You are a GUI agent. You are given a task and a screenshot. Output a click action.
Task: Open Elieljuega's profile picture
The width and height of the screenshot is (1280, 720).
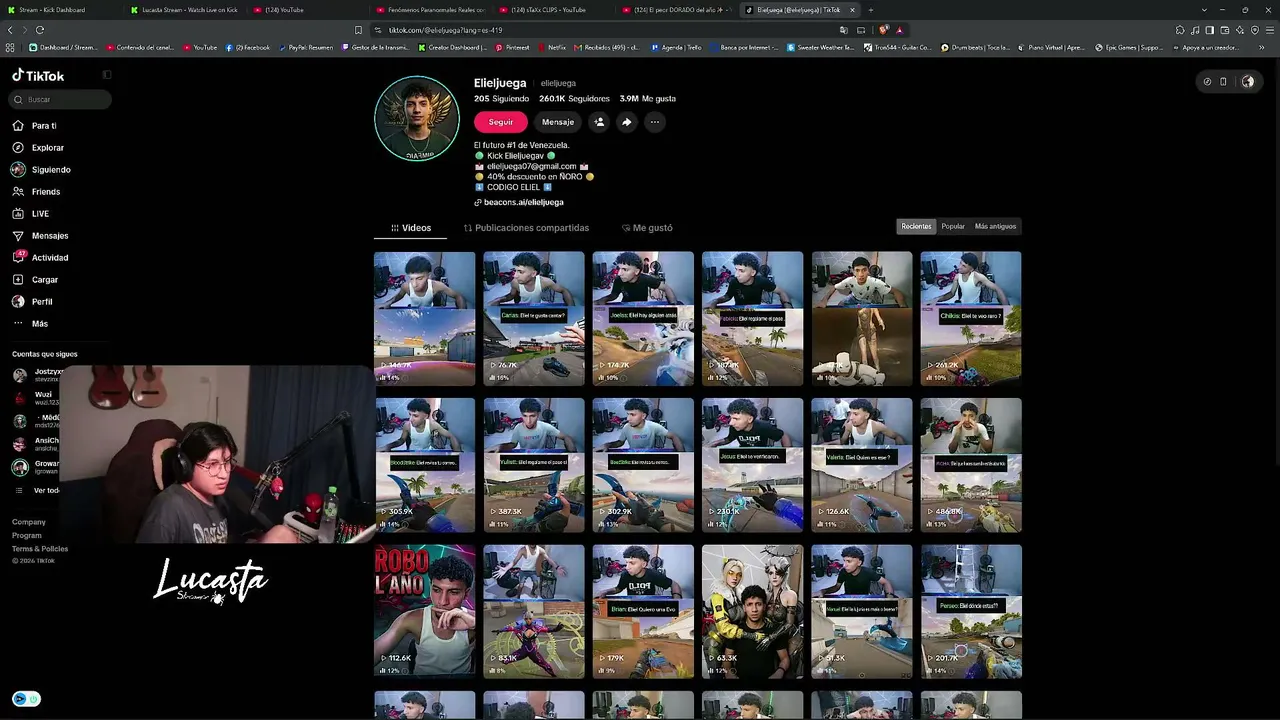coord(417,118)
